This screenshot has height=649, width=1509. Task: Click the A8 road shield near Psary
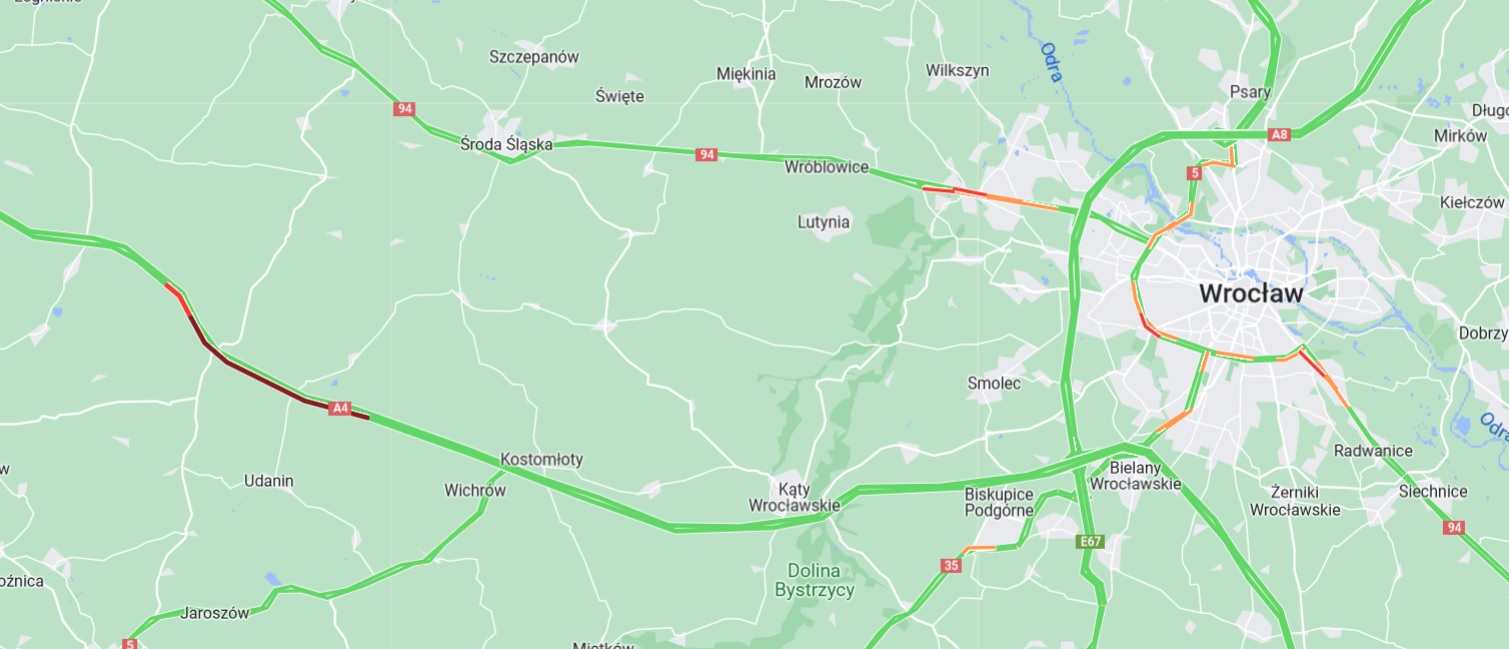(x=1279, y=134)
